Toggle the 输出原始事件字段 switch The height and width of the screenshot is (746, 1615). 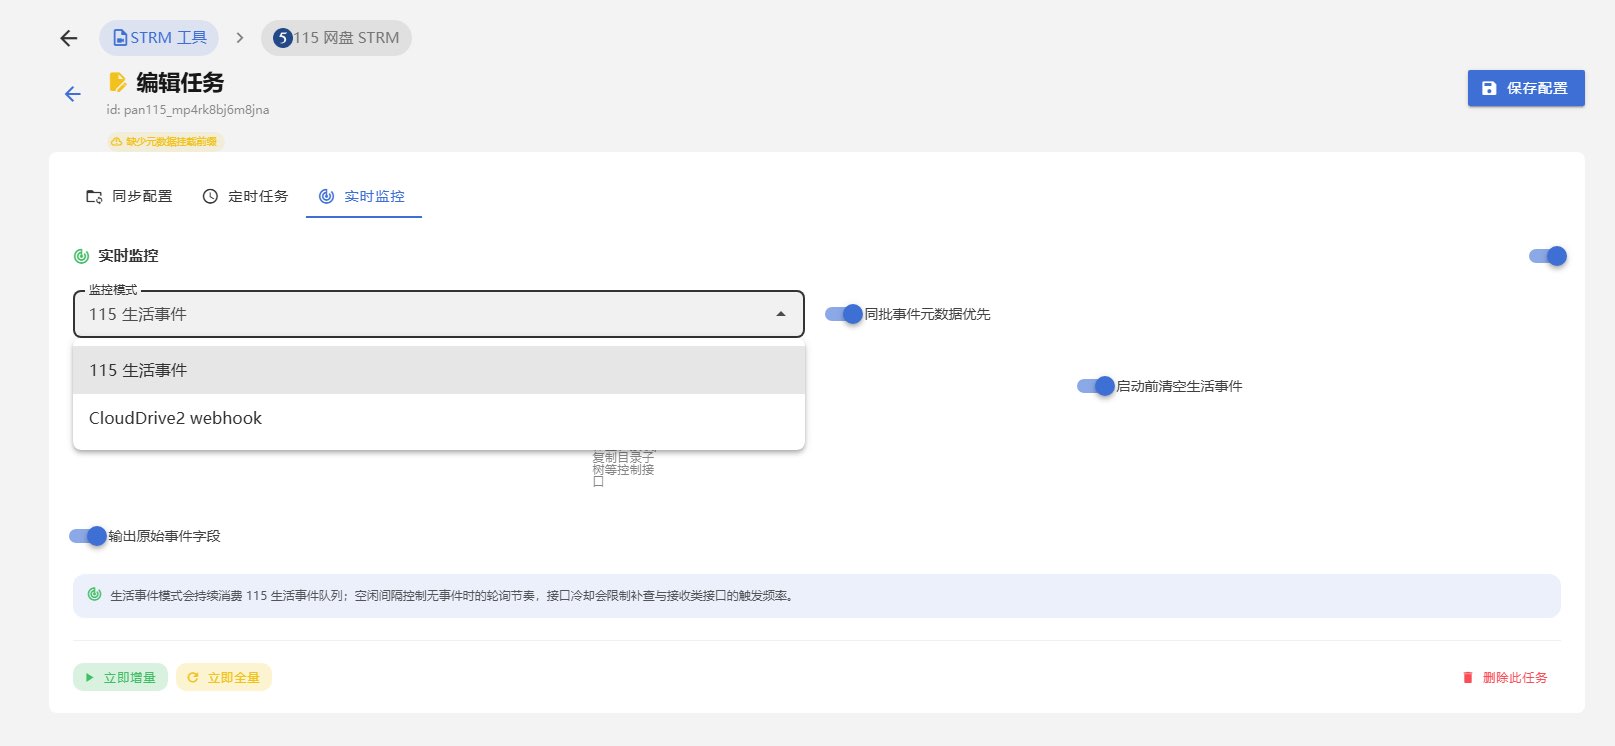[x=88, y=536]
